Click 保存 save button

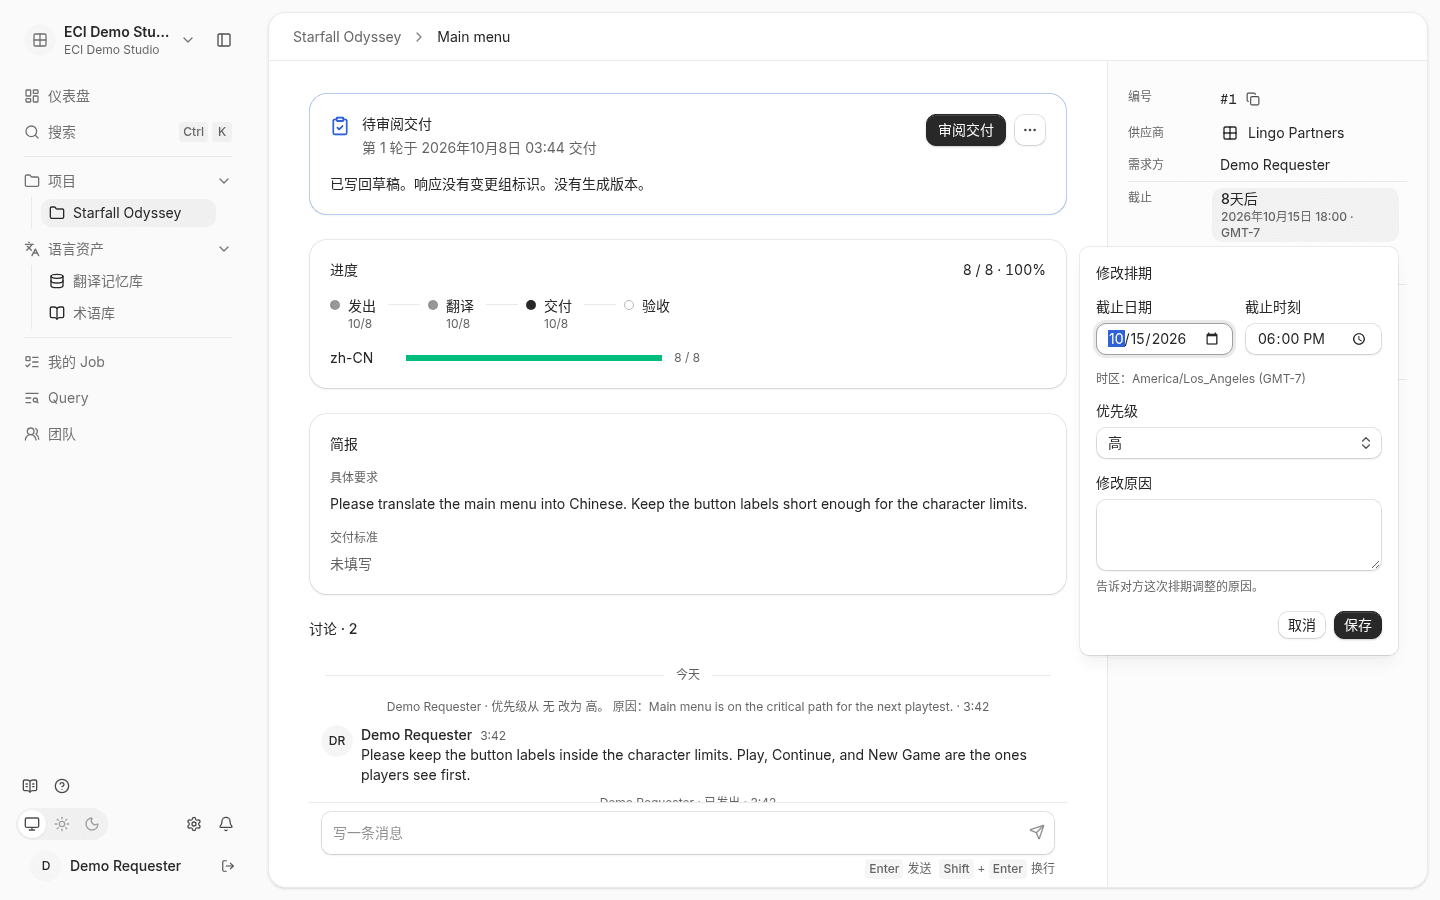click(1358, 625)
